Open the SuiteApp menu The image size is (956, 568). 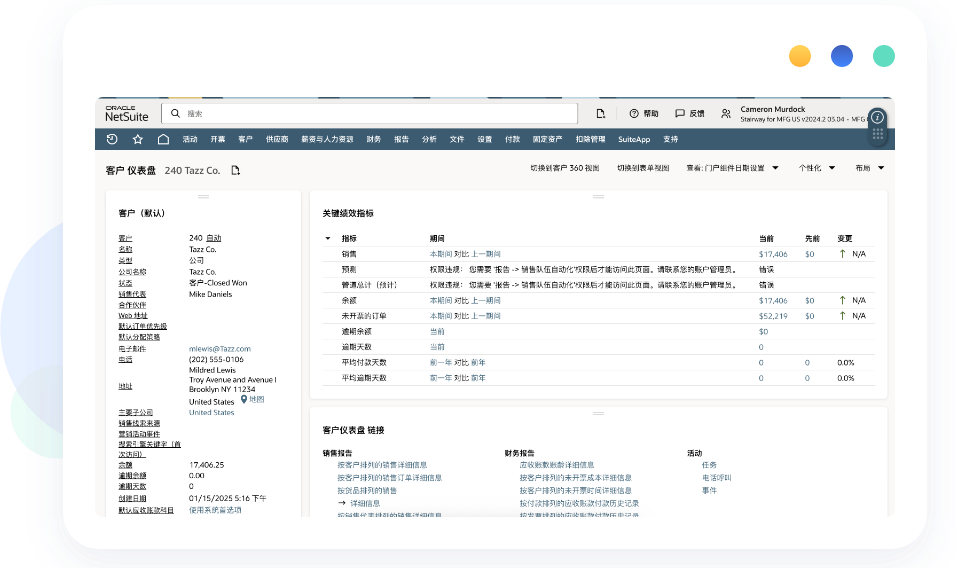coord(634,139)
